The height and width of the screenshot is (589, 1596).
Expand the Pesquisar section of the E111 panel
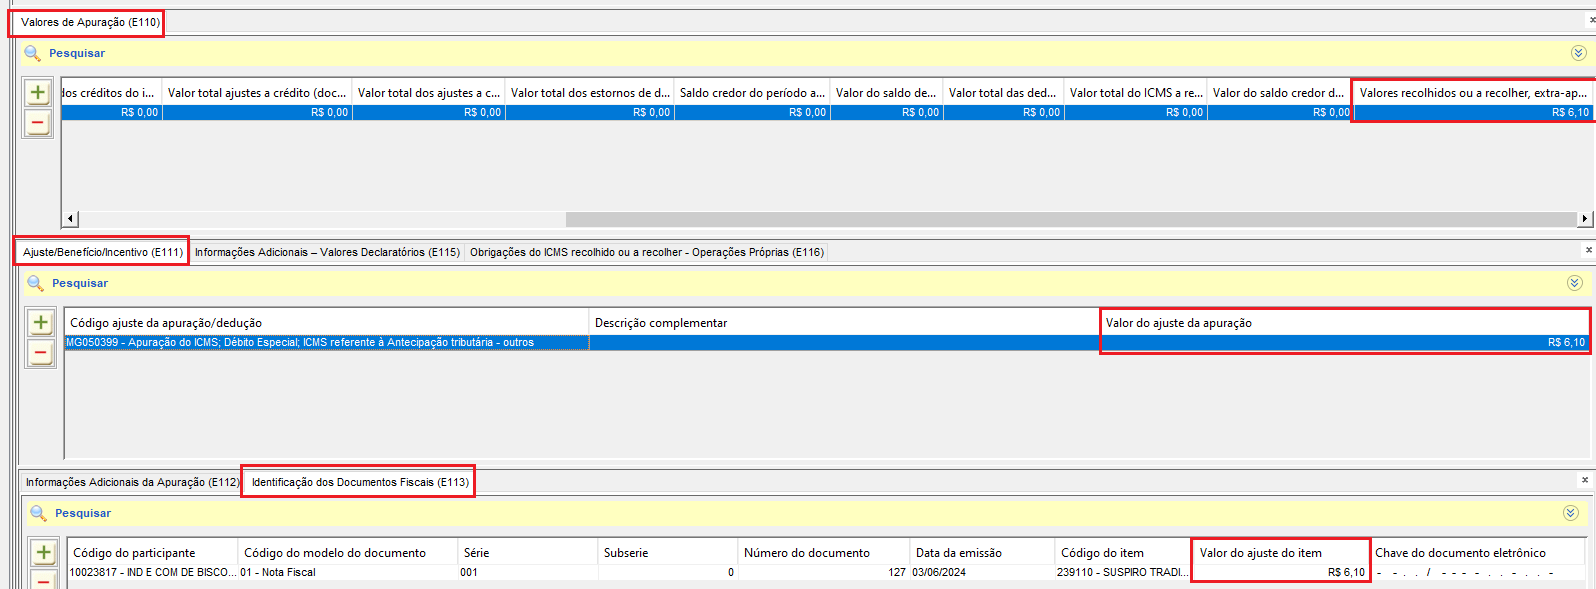point(1574,283)
